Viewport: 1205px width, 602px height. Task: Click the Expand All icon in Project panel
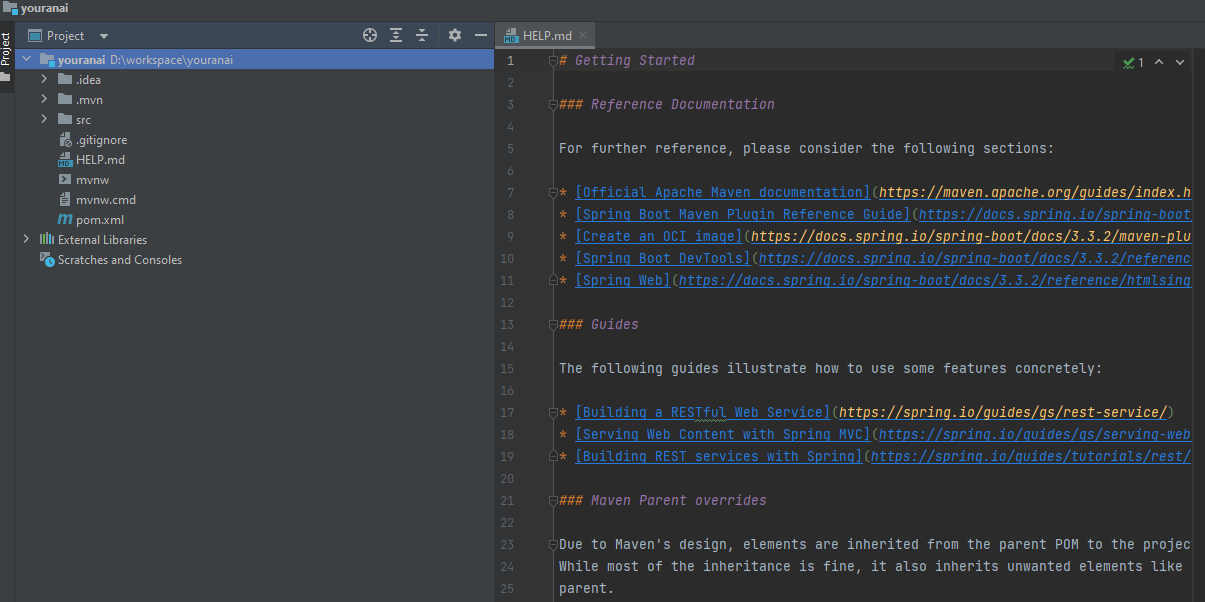click(396, 35)
